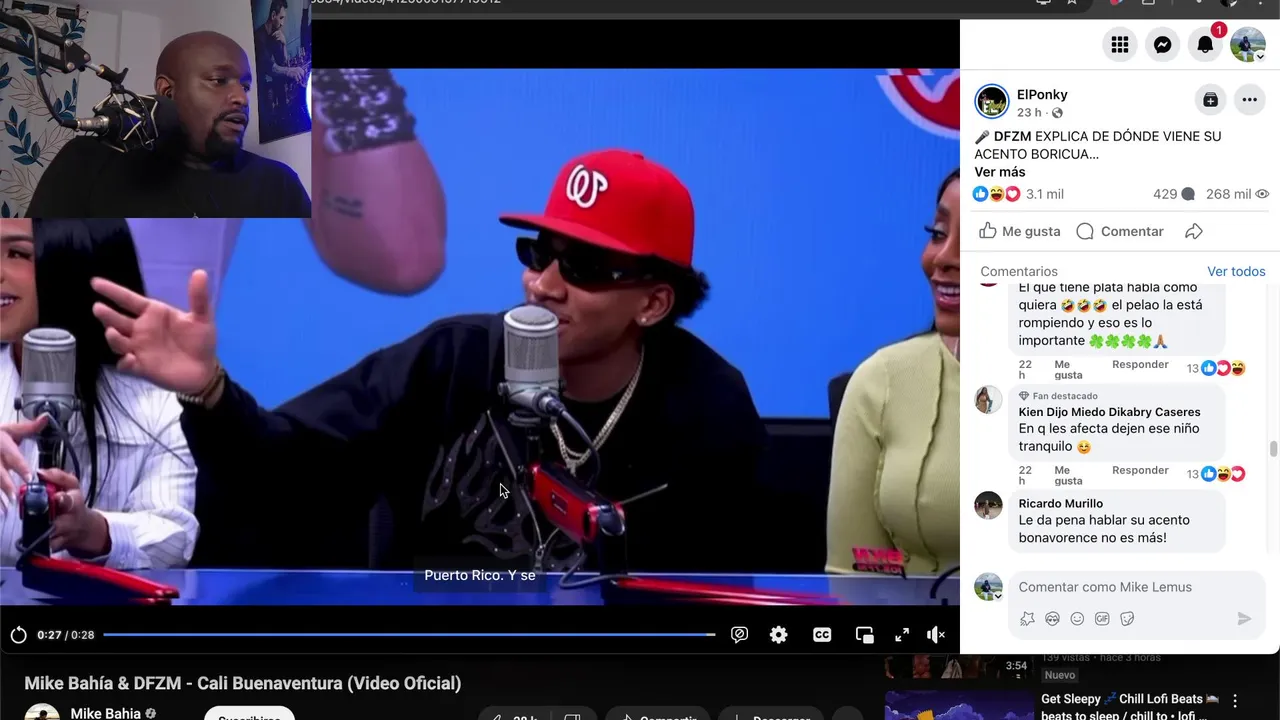The height and width of the screenshot is (720, 1280).
Task: Click the 'Cali Buenaventura' video title
Action: (x=243, y=684)
